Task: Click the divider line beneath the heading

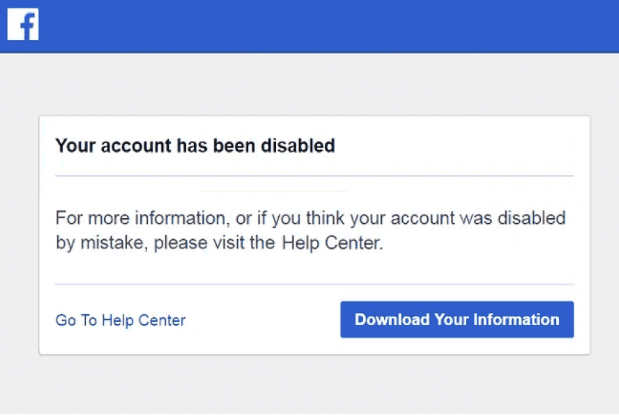Action: pyautogui.click(x=314, y=176)
